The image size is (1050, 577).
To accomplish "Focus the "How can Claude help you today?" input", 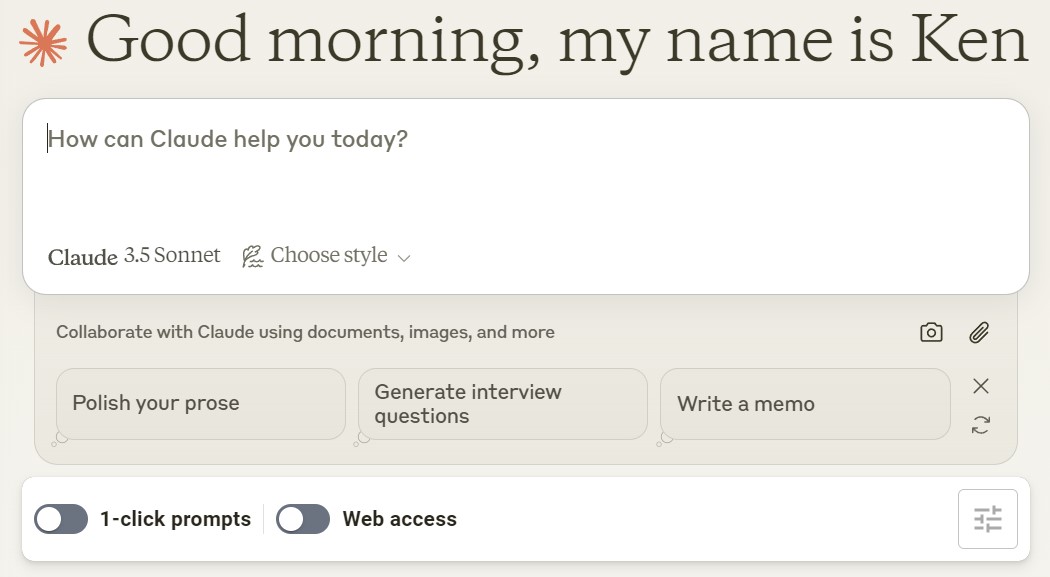I will 525,170.
